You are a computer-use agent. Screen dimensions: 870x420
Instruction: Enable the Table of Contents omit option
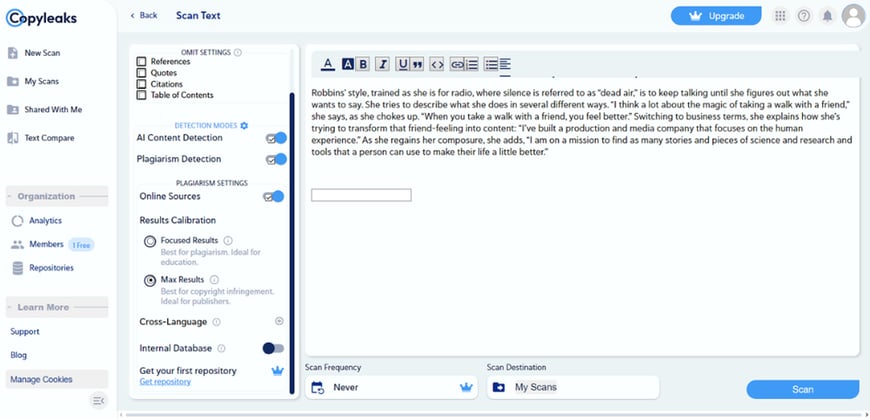pos(142,96)
